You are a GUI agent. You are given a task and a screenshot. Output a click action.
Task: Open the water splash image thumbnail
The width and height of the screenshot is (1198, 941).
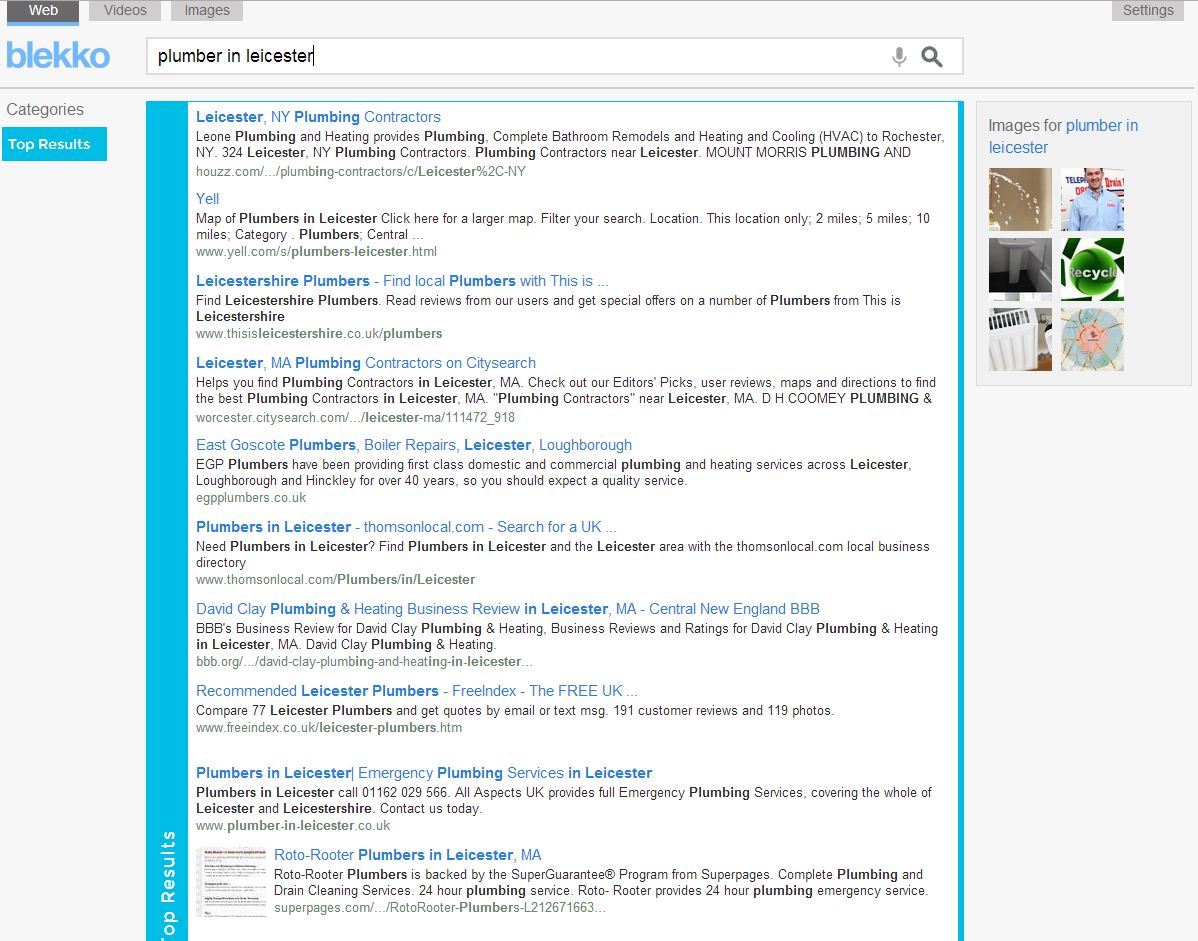click(x=1020, y=200)
